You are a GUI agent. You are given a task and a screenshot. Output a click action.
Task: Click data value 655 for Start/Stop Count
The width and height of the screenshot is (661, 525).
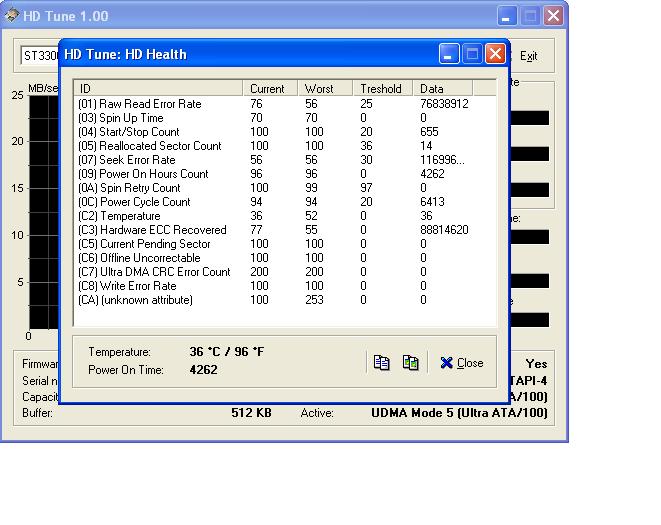[429, 132]
